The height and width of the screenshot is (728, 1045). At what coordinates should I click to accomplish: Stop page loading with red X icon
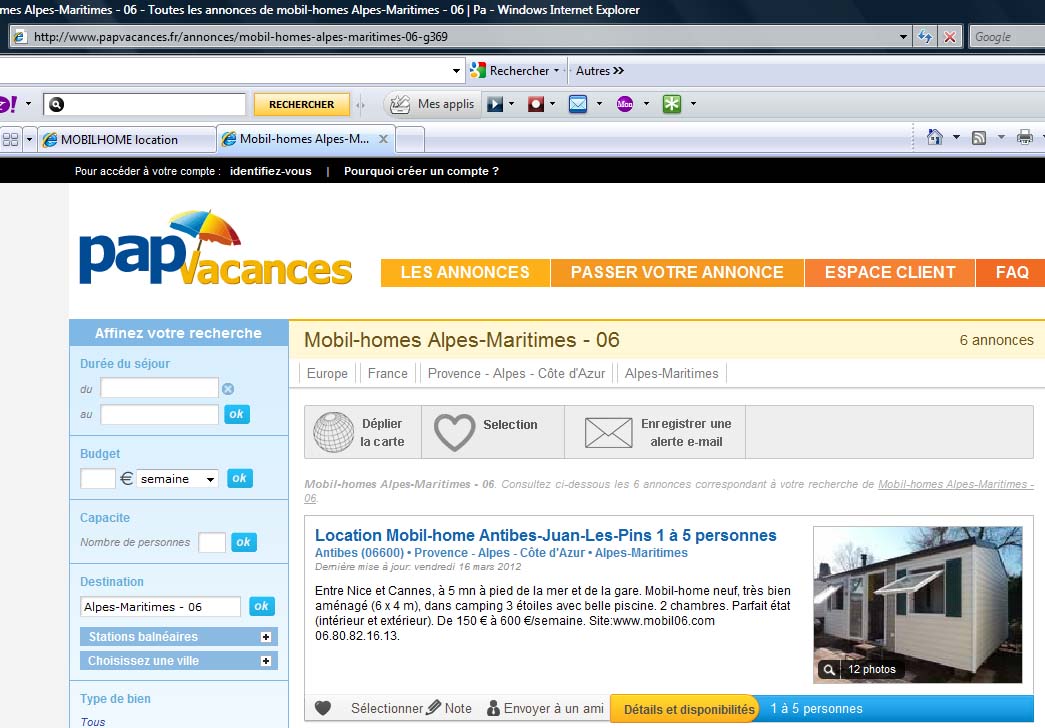[x=950, y=37]
